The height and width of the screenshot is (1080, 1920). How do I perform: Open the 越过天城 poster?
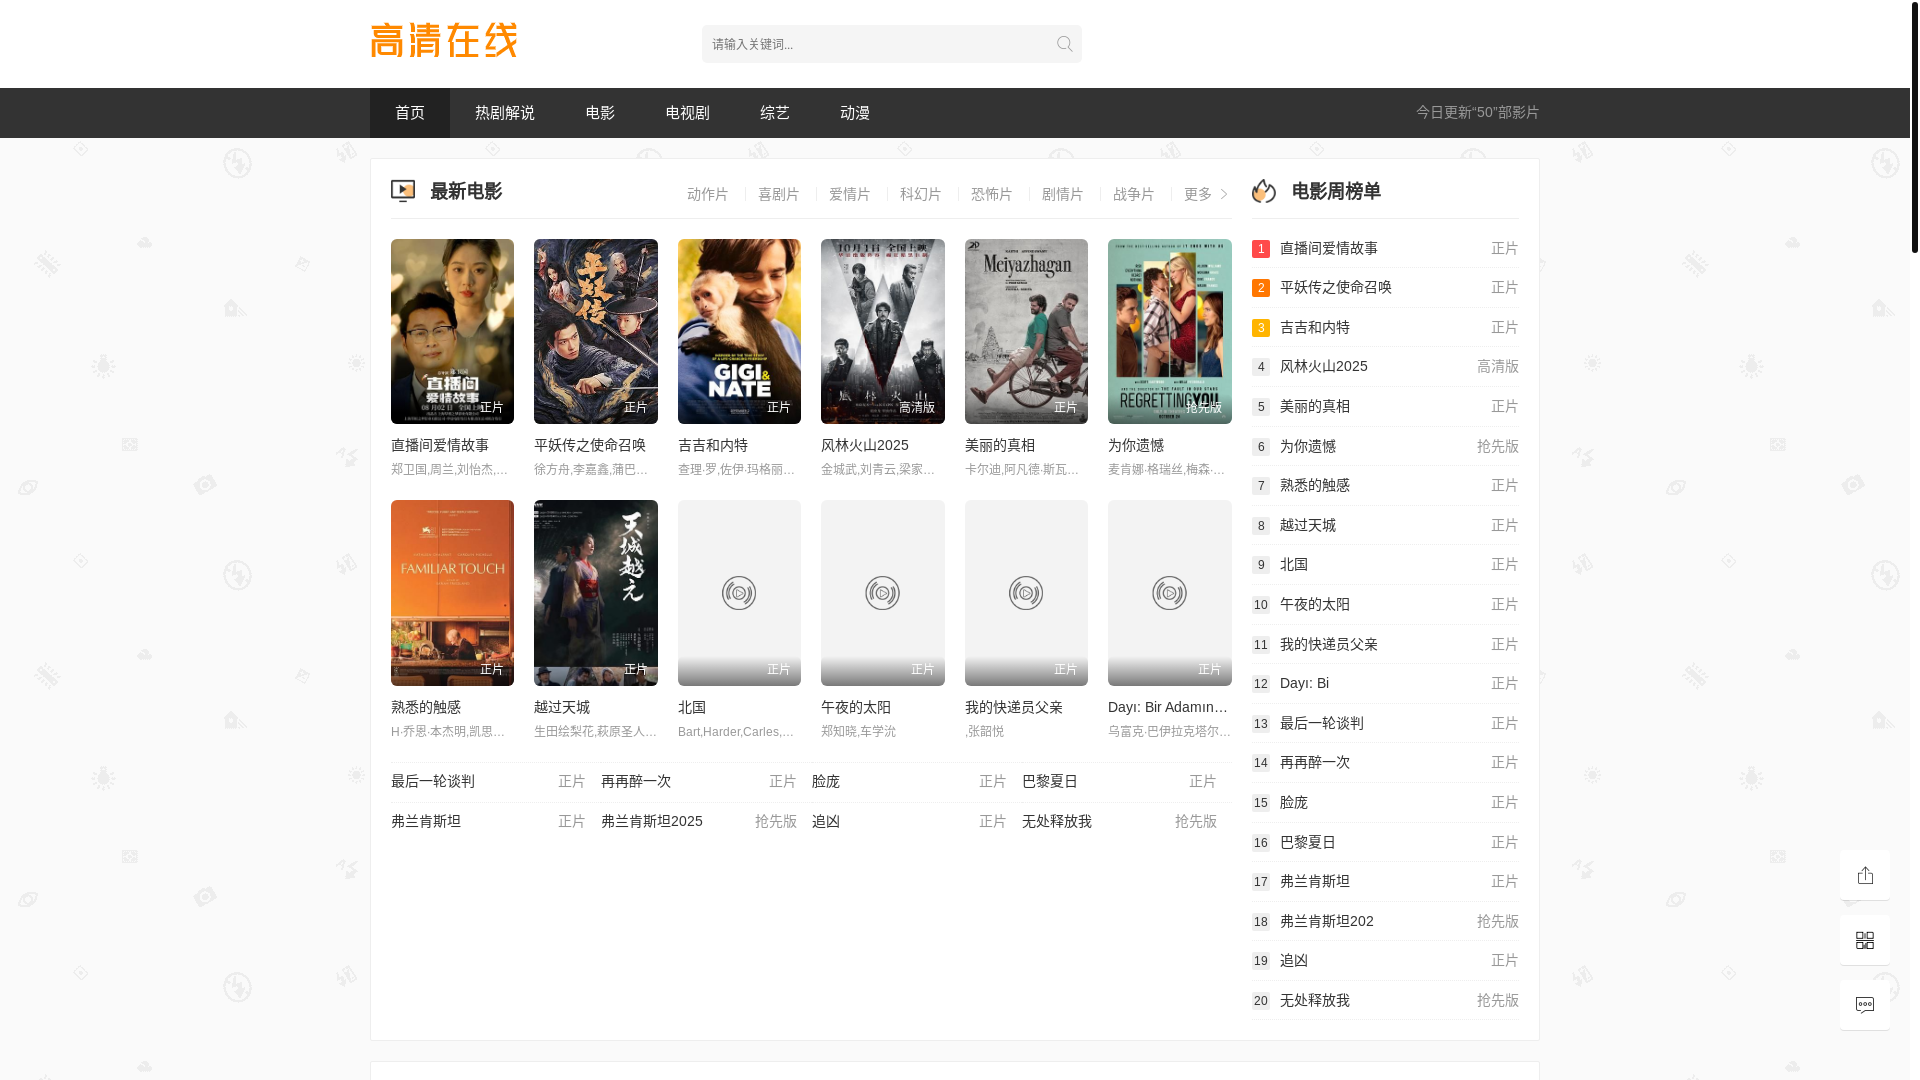[x=596, y=593]
